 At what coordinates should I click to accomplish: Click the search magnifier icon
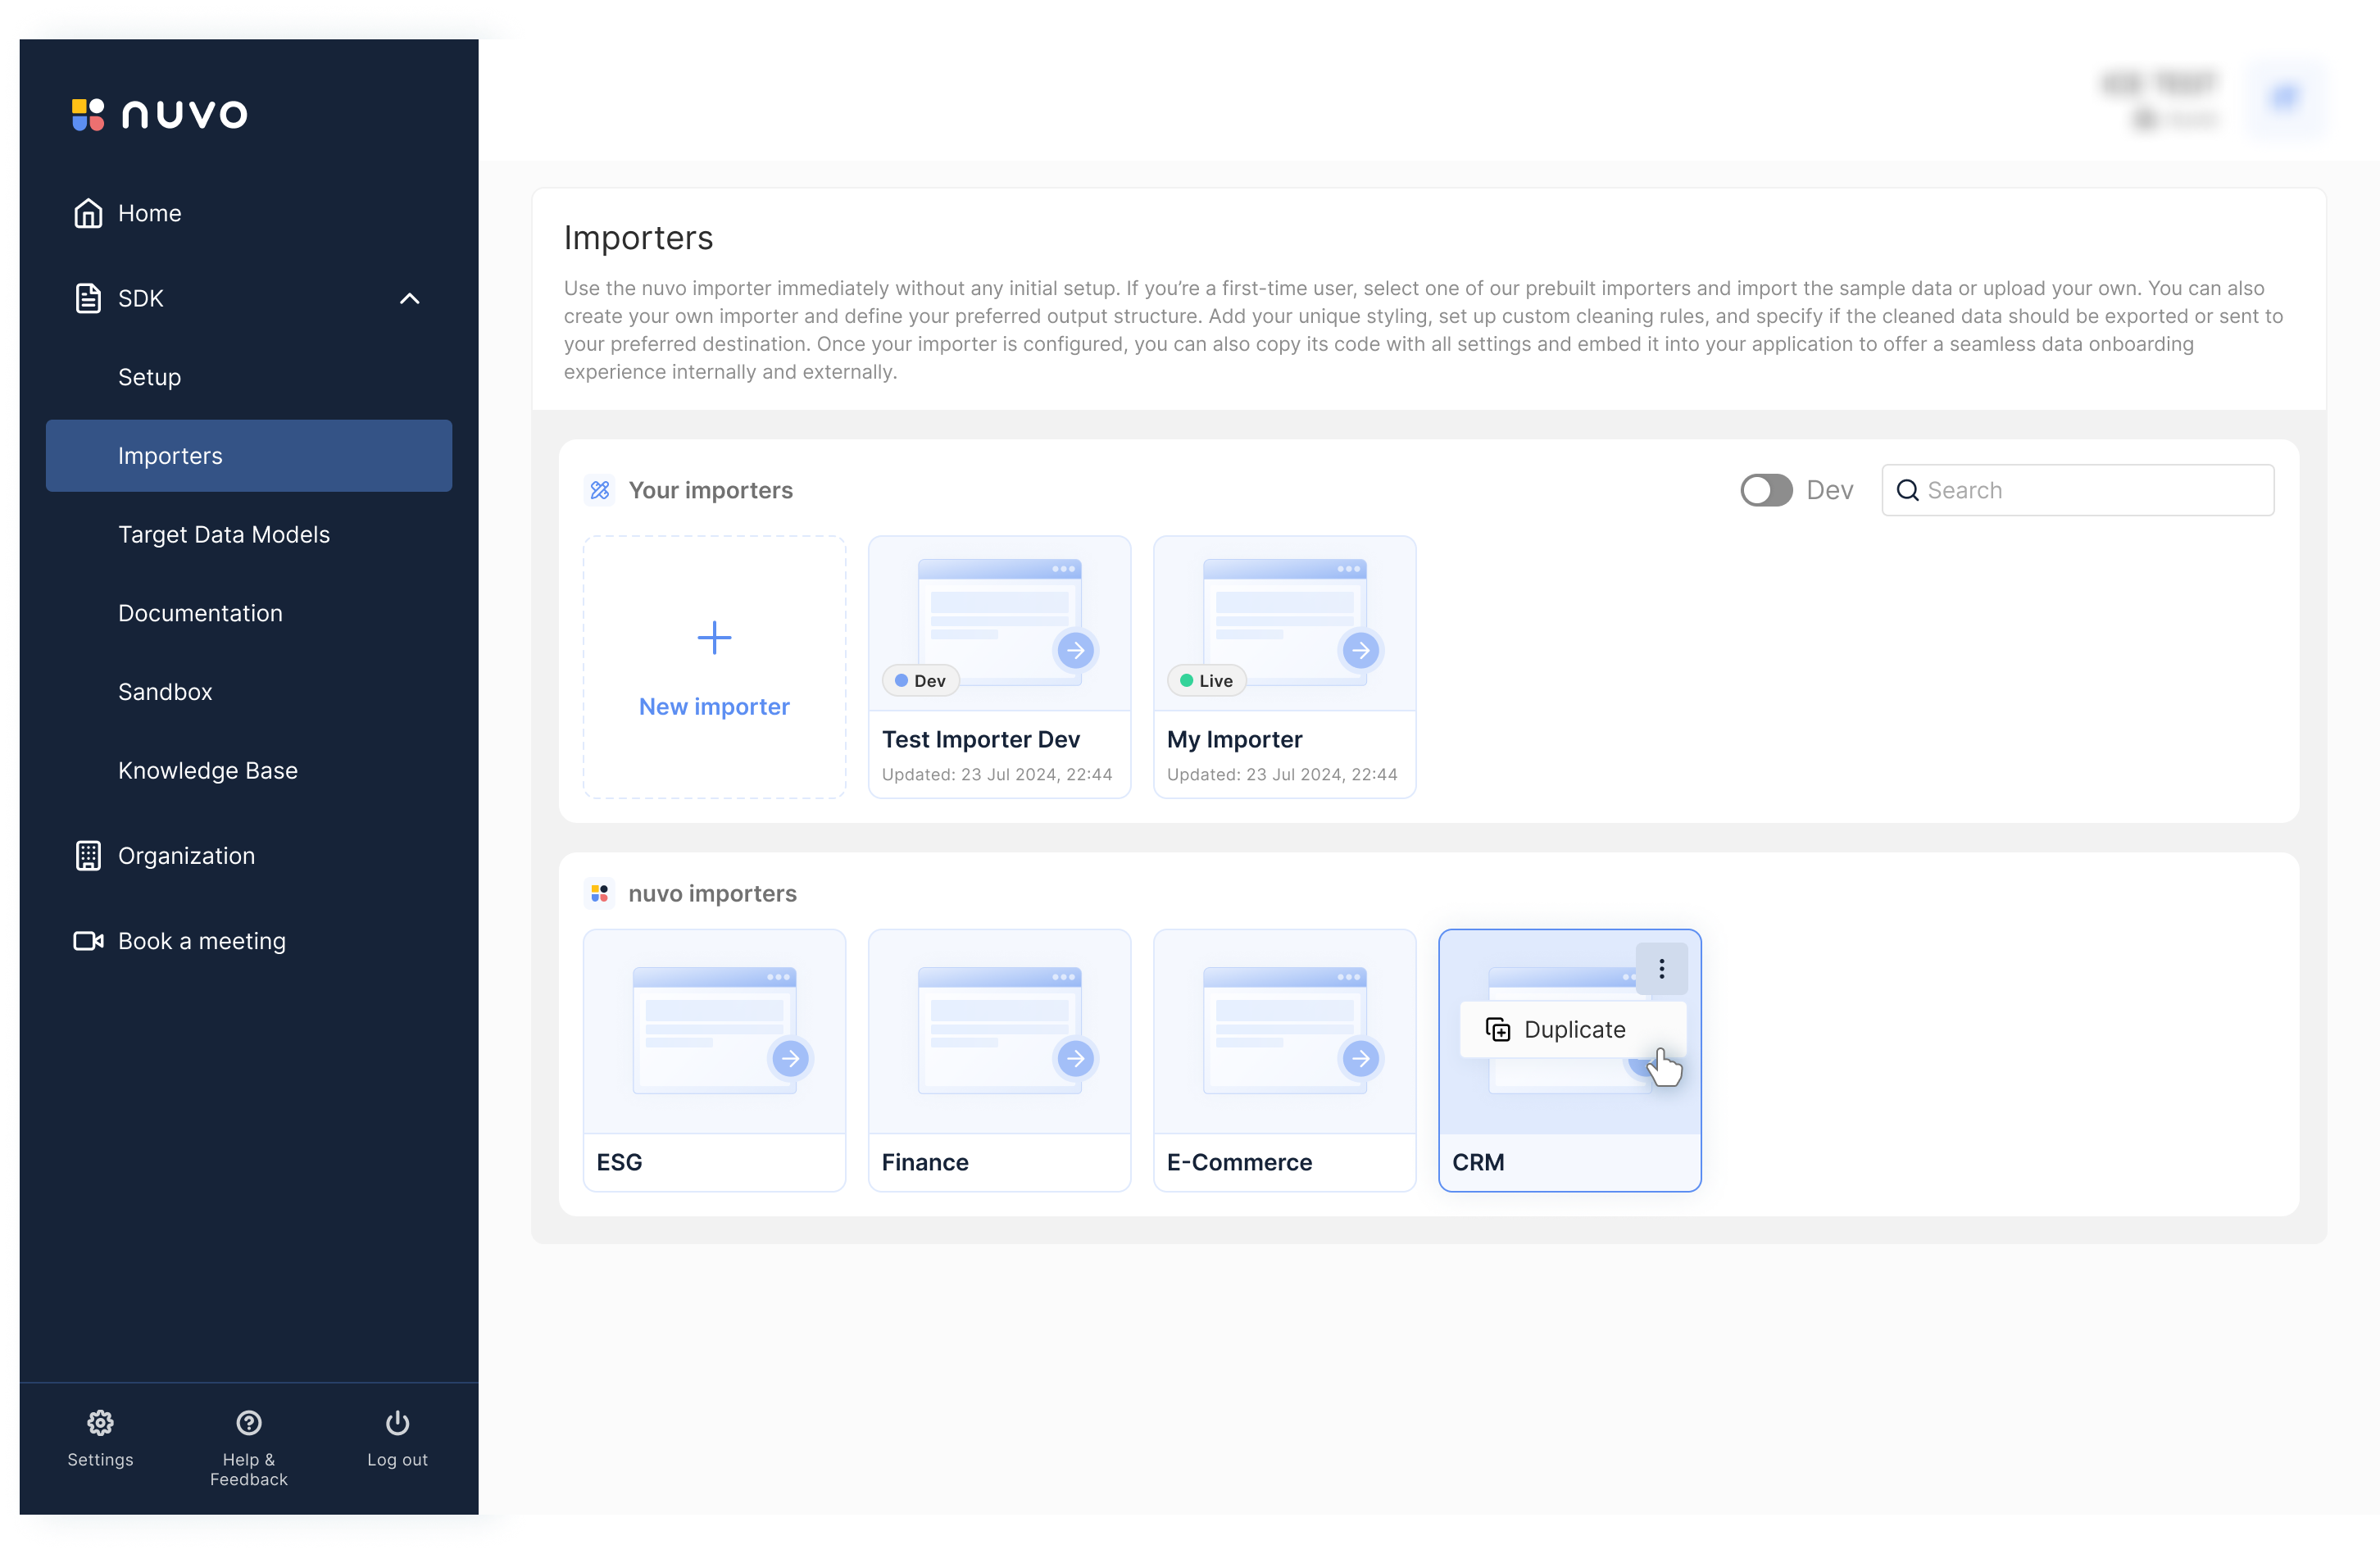(x=1907, y=490)
